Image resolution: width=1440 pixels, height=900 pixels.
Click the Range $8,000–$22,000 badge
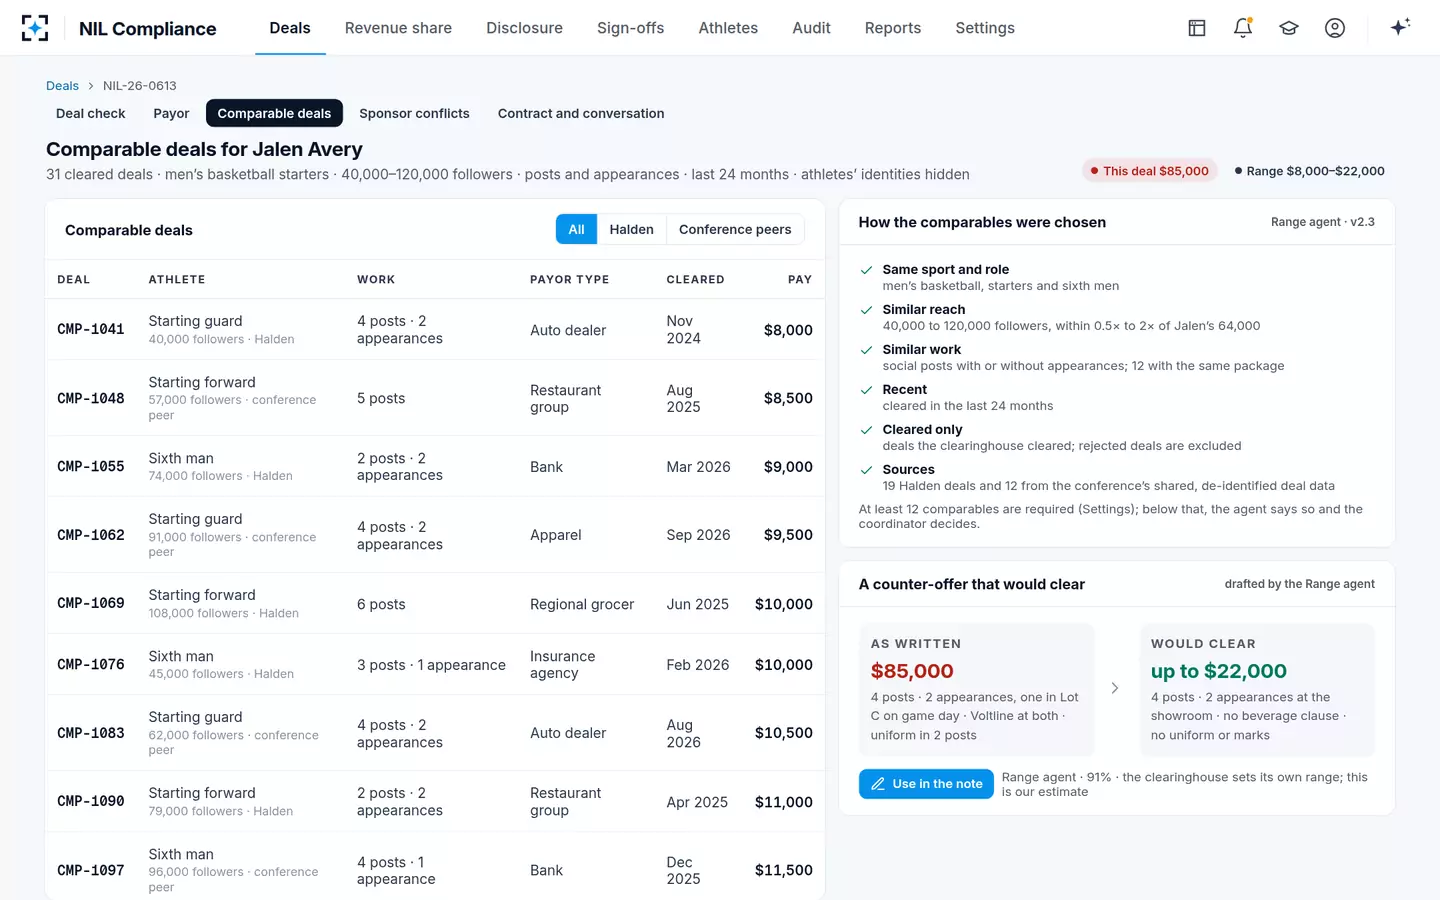click(x=1310, y=171)
